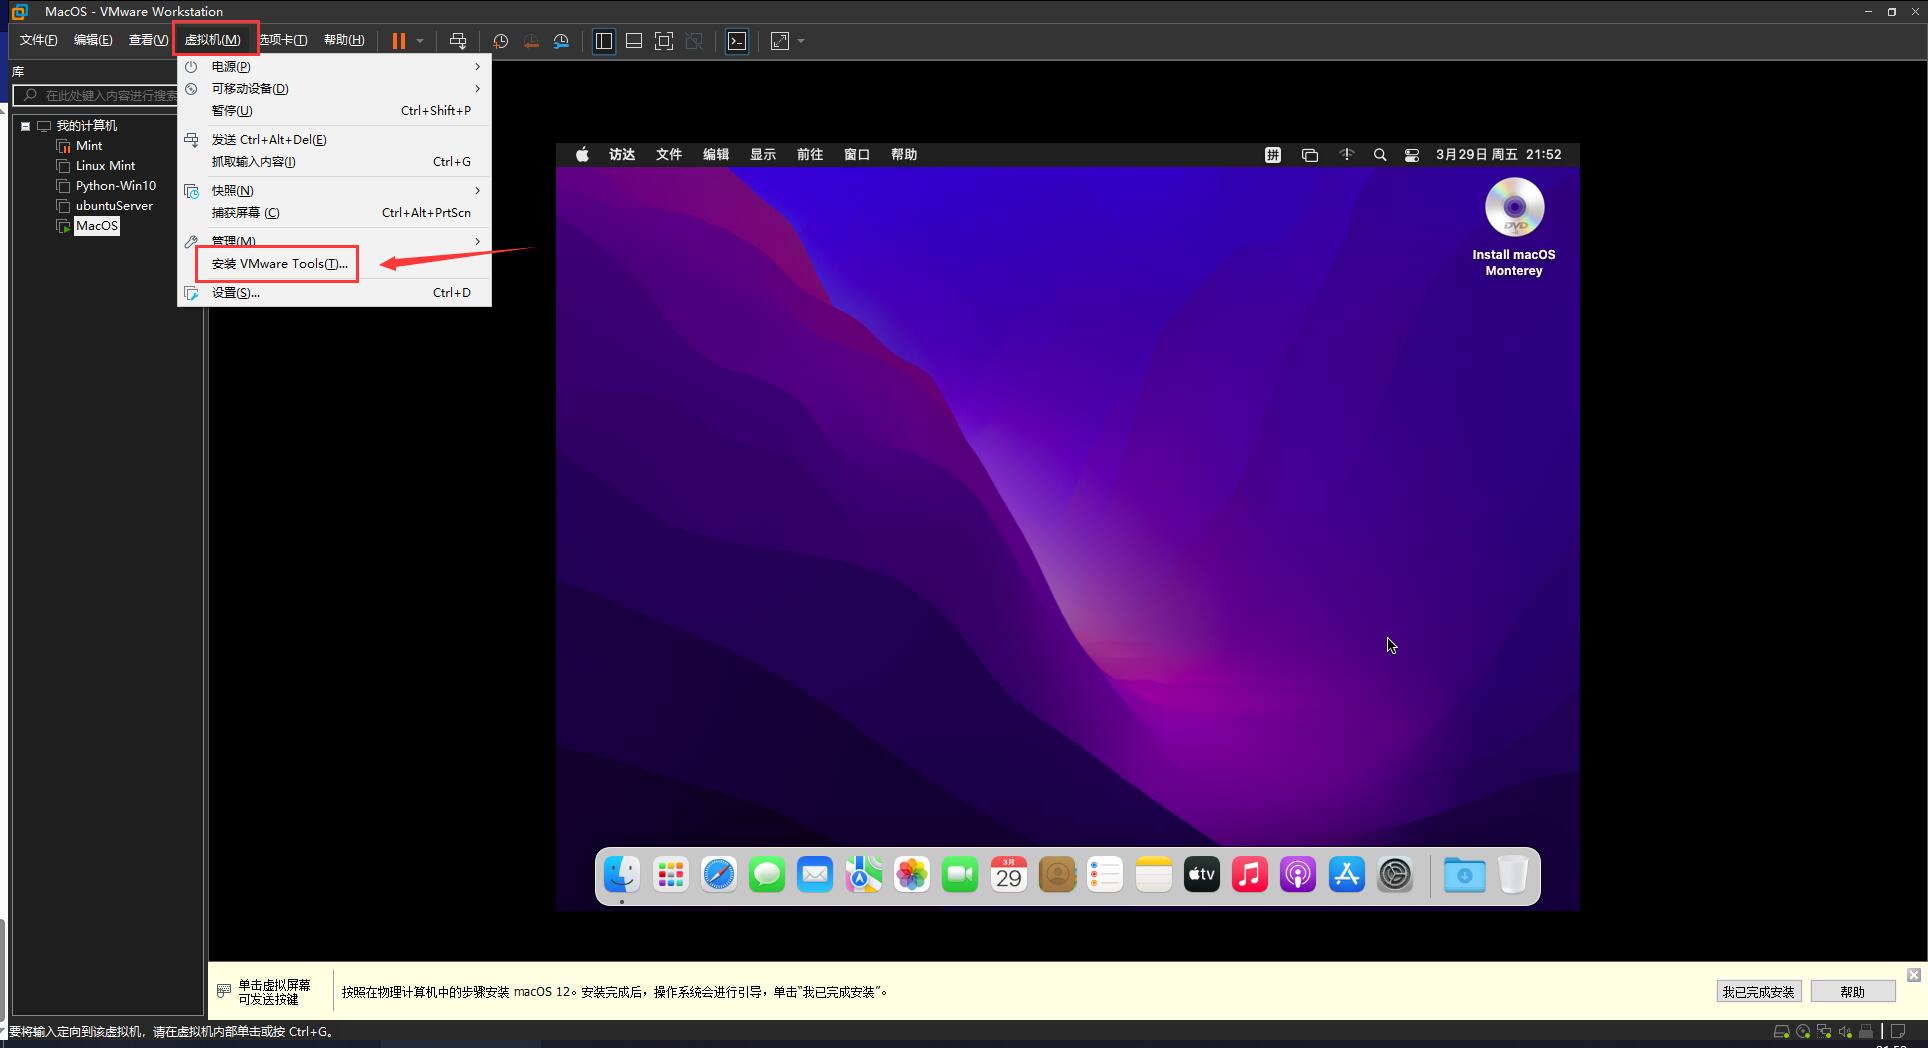Select the ubuntuServer virtual machine in library
Image resolution: width=1928 pixels, height=1048 pixels.
pyautogui.click(x=114, y=206)
